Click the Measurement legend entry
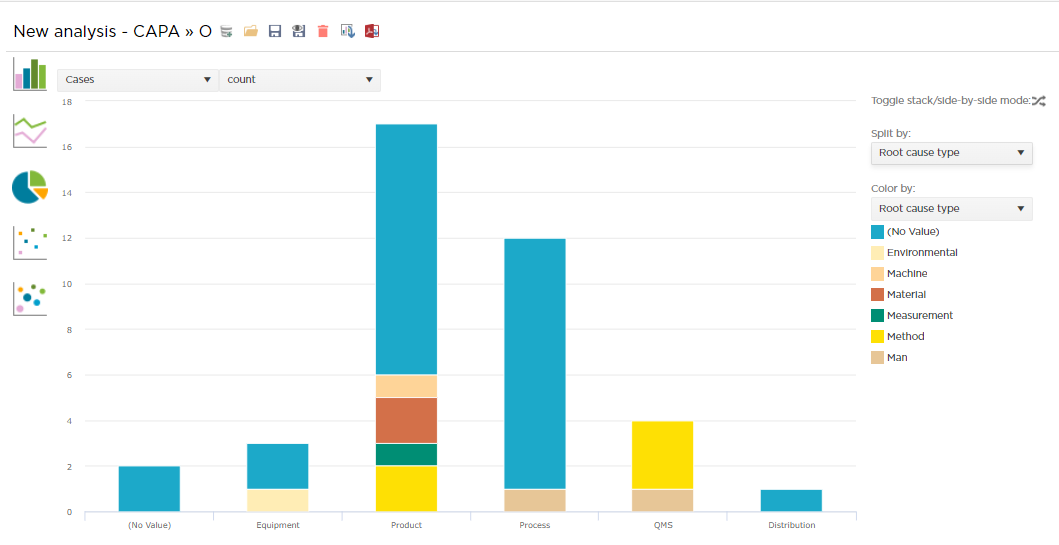Screen dimensions: 1059x545 pyautogui.click(x=919, y=316)
